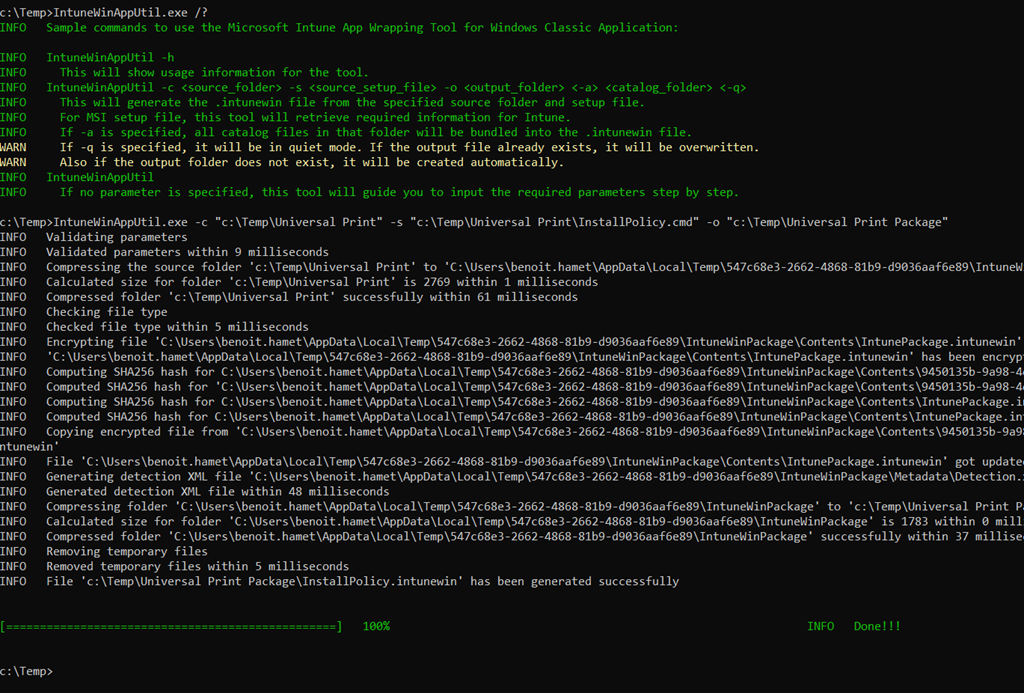Click the 'Done!!!' status text
The width and height of the screenshot is (1024, 693).
point(877,627)
